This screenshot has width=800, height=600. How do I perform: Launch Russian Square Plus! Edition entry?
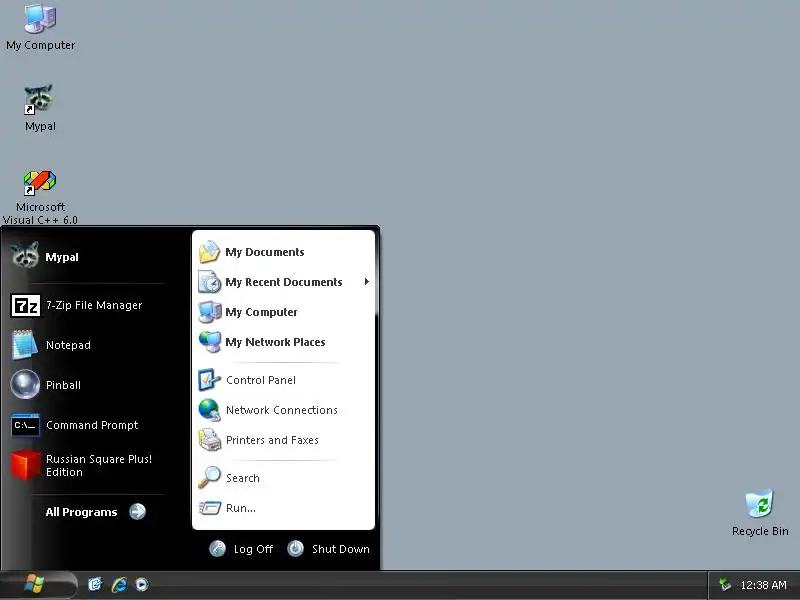[x=99, y=465]
